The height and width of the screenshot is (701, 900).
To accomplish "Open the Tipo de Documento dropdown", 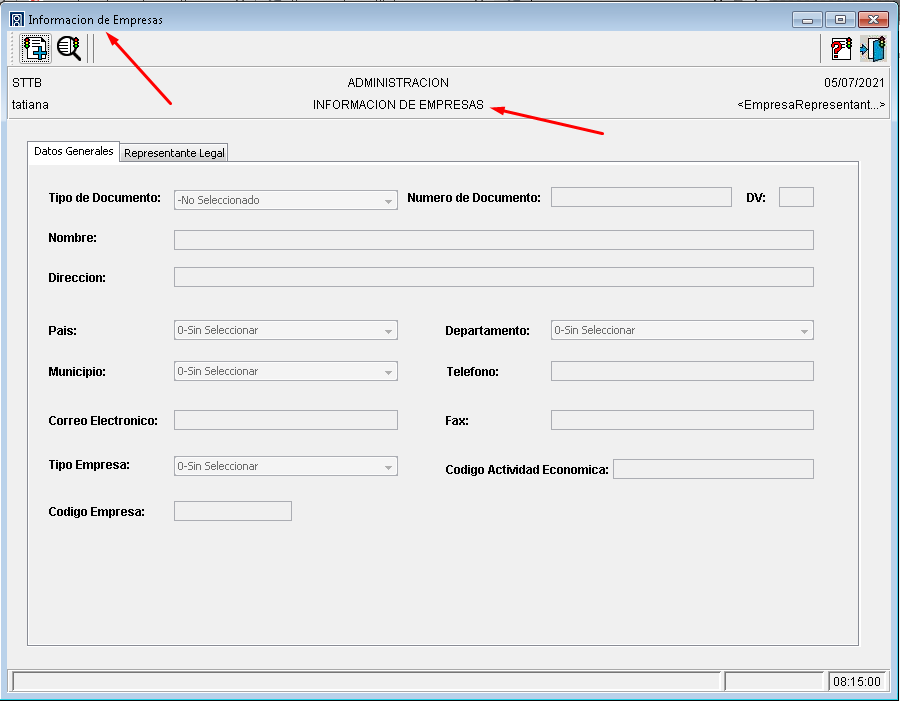I will [286, 200].
